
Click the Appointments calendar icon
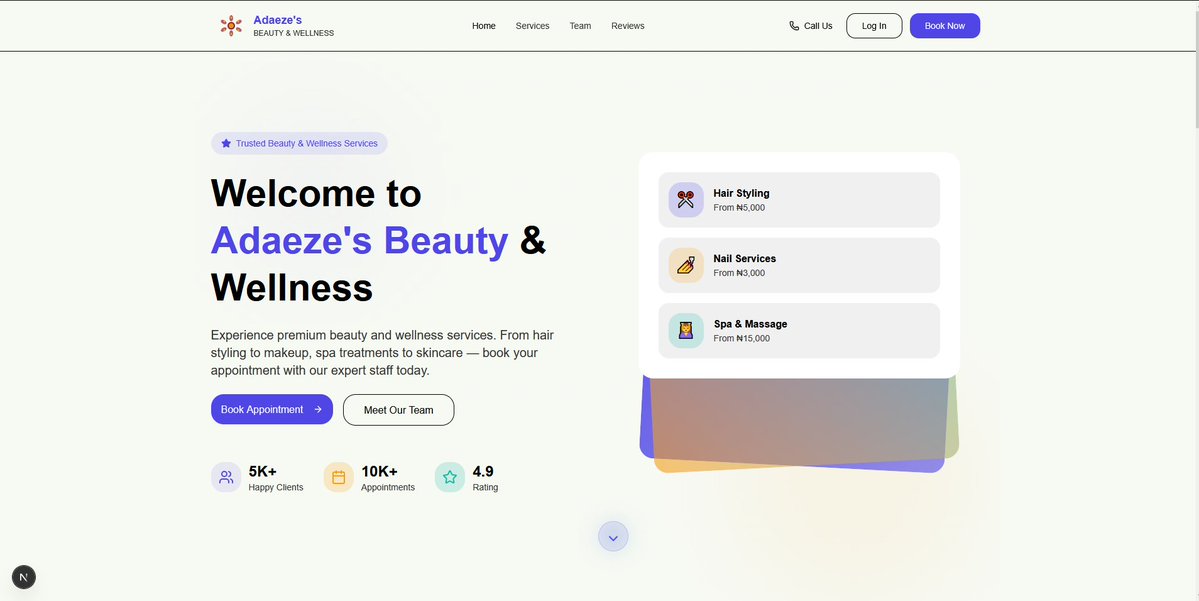339,477
